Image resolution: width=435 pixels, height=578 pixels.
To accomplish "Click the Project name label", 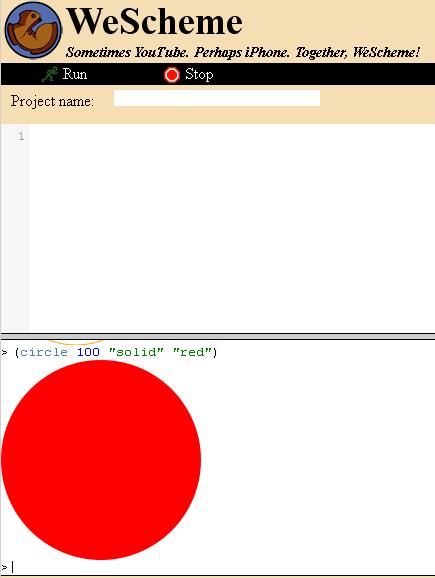I will pyautogui.click(x=52, y=101).
